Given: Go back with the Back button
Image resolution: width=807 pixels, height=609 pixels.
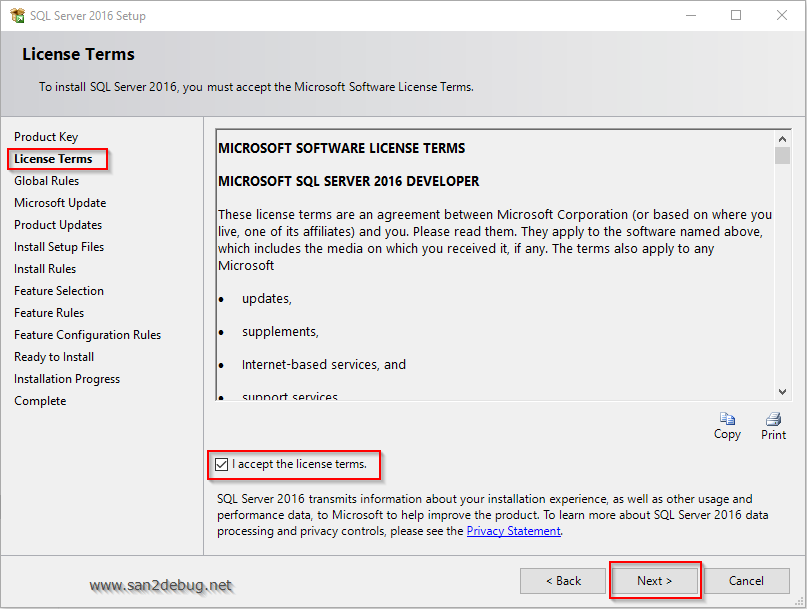Looking at the screenshot, I should (563, 581).
